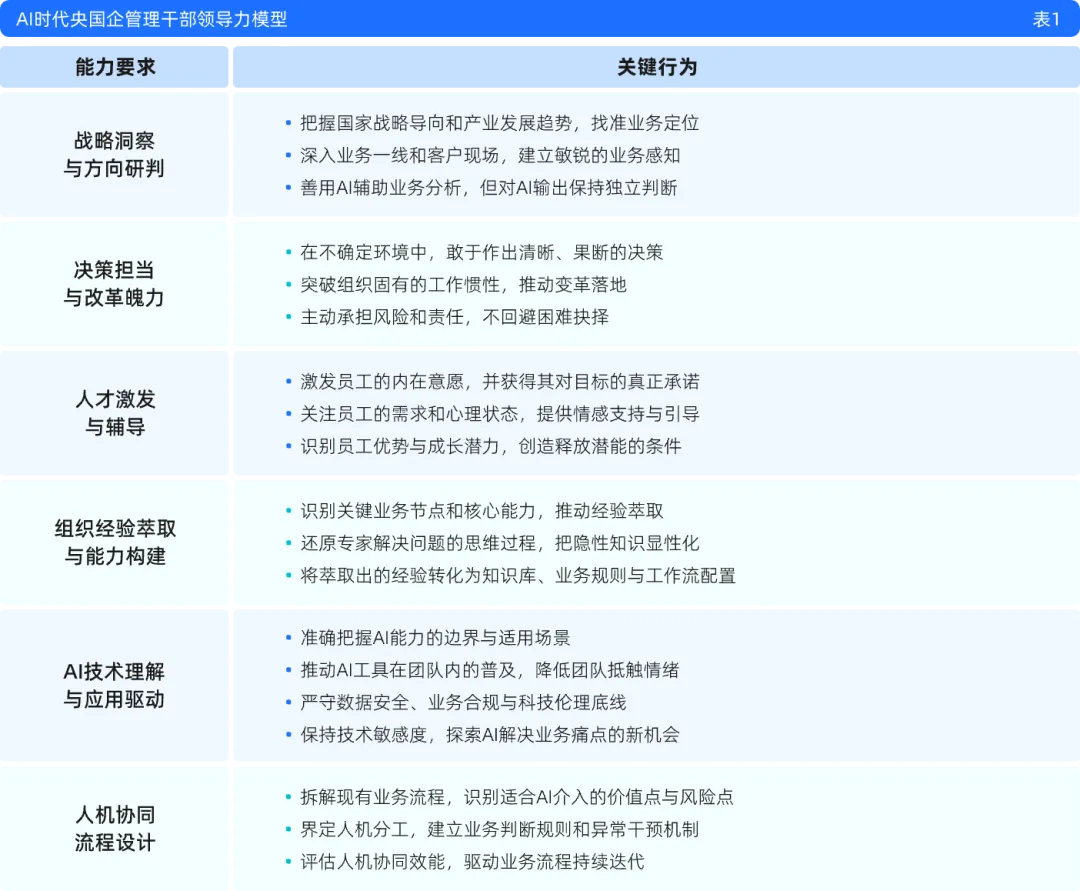This screenshot has height=891, width=1080.
Task: Select the 人机协同流程设计 cell
Action: (114, 828)
